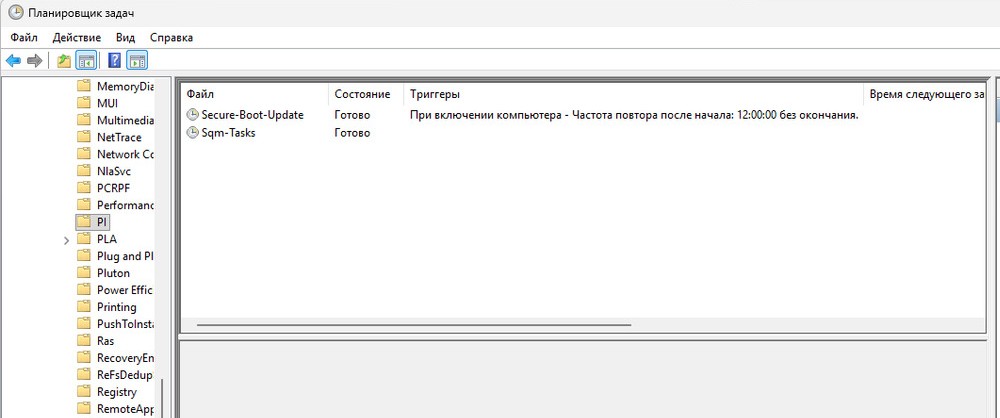Click Готово status of Secure-Boot-Update

click(352, 116)
